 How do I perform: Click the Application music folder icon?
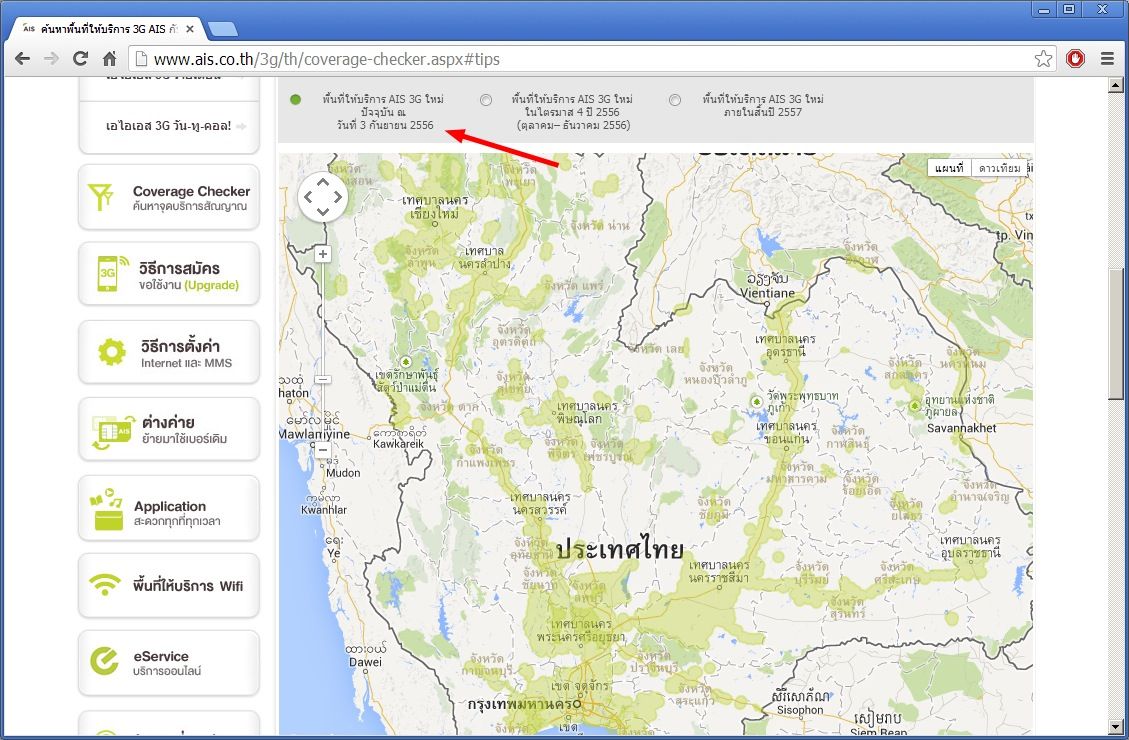[107, 509]
